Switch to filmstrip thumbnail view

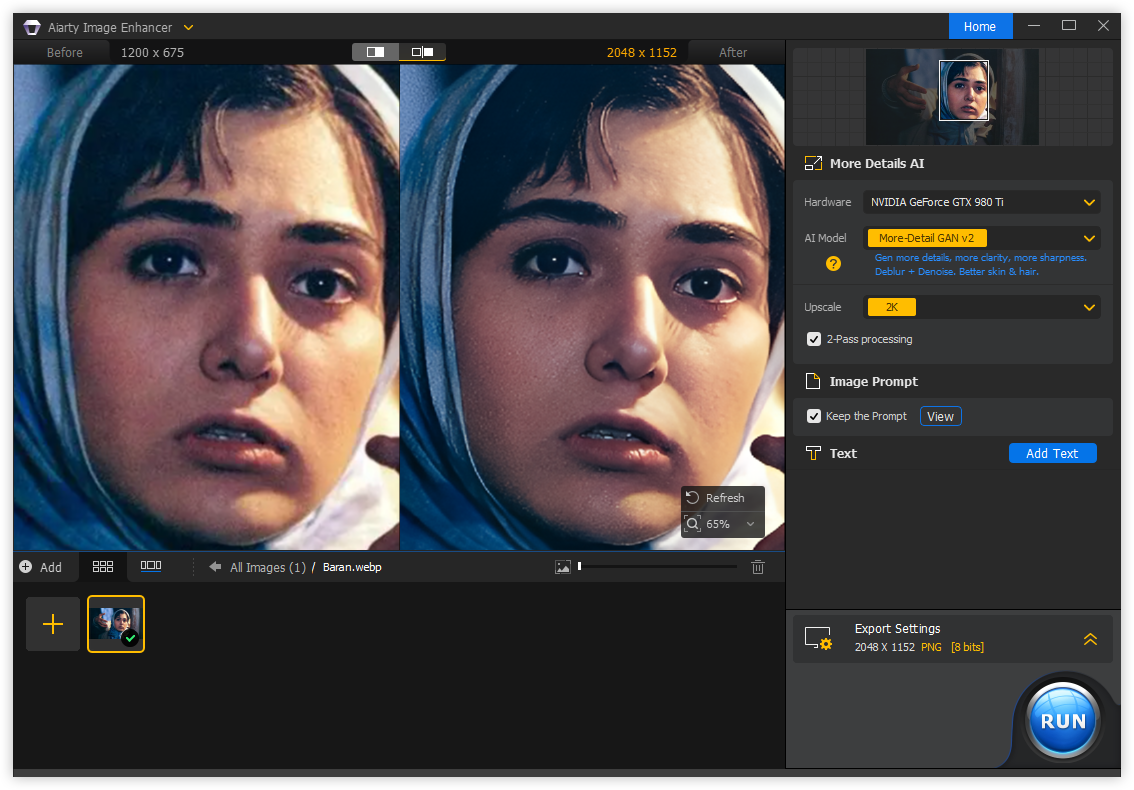pyautogui.click(x=150, y=566)
